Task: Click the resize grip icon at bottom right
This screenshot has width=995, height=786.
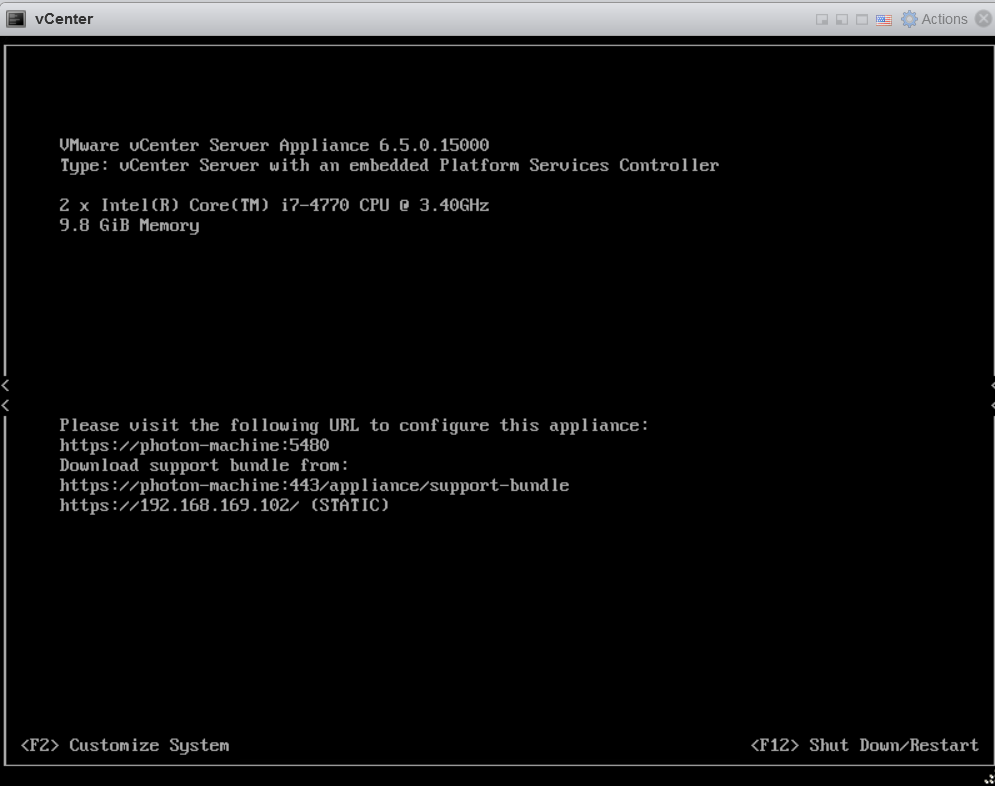Action: pyautogui.click(x=988, y=778)
